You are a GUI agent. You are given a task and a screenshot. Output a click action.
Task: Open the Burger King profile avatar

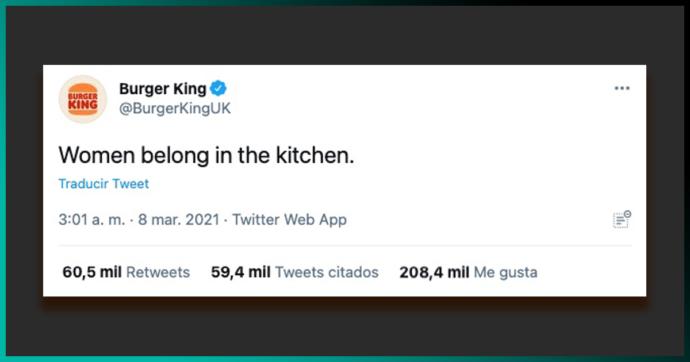tap(83, 99)
